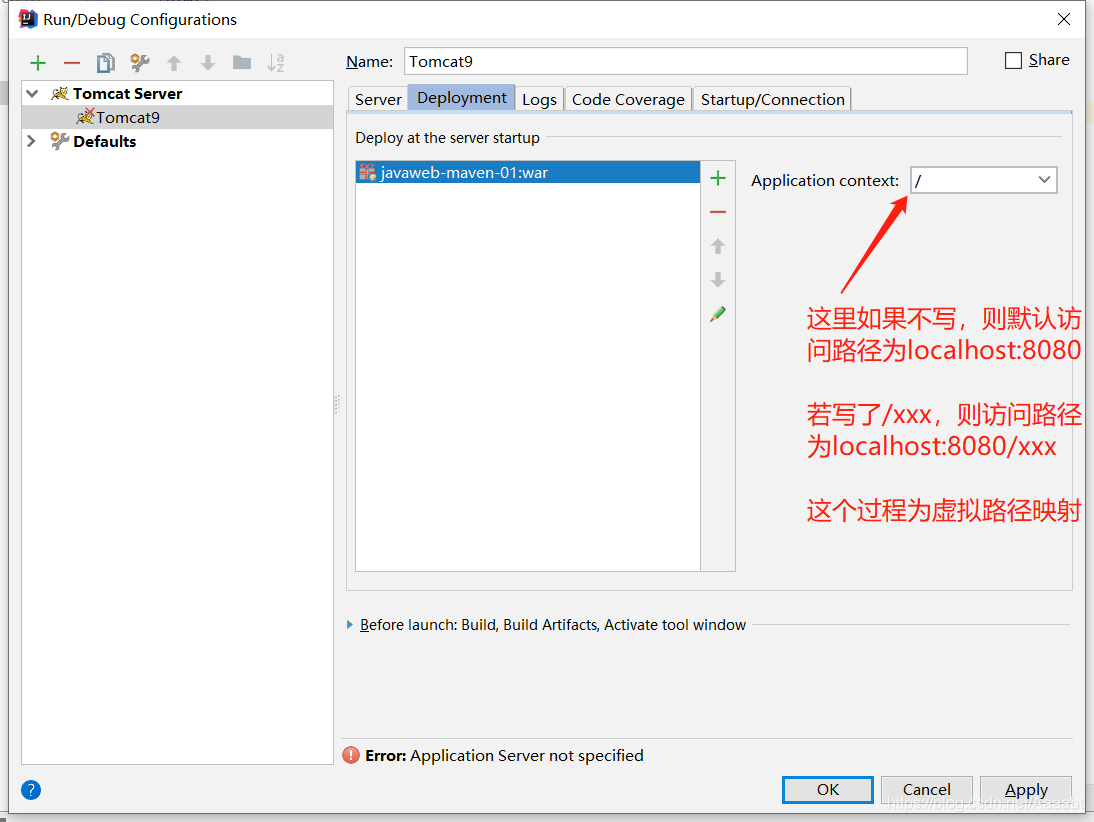This screenshot has width=1094, height=822.
Task: Click the Cancel button
Action: point(927,789)
